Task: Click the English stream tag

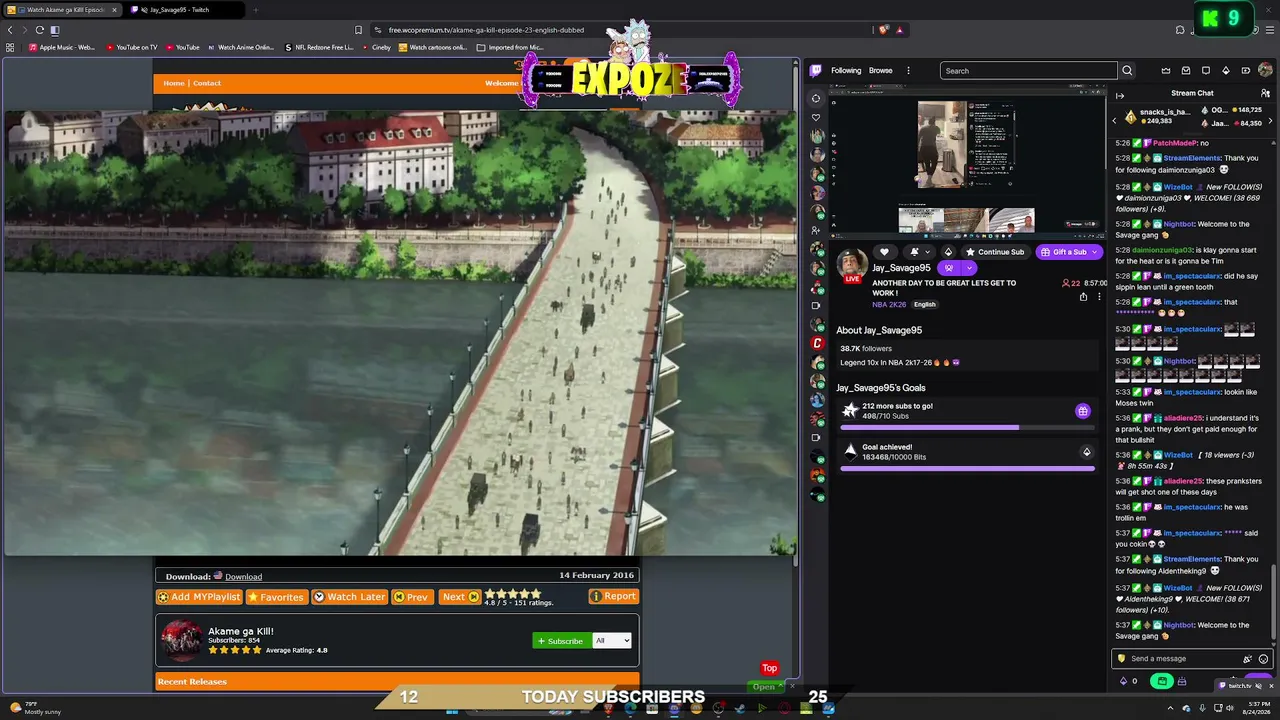Action: (925, 305)
